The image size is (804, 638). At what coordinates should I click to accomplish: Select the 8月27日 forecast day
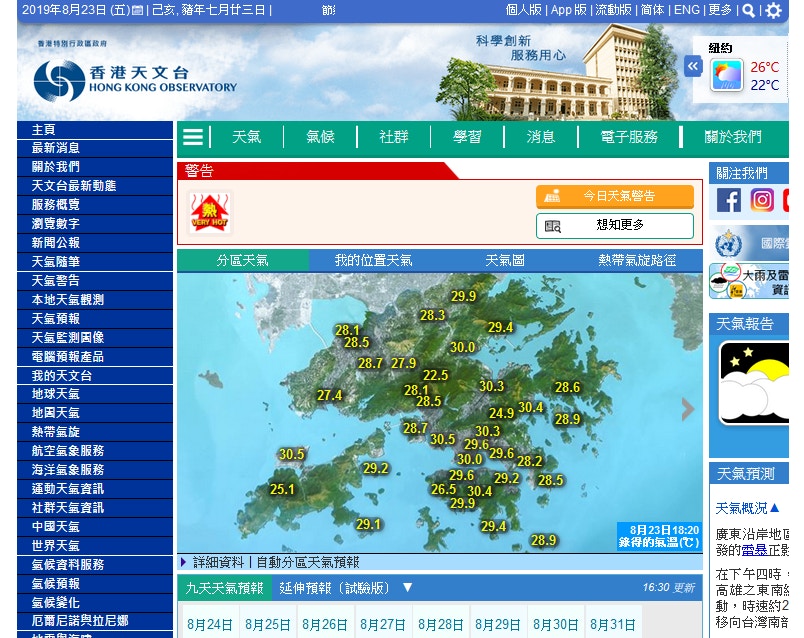(x=383, y=624)
